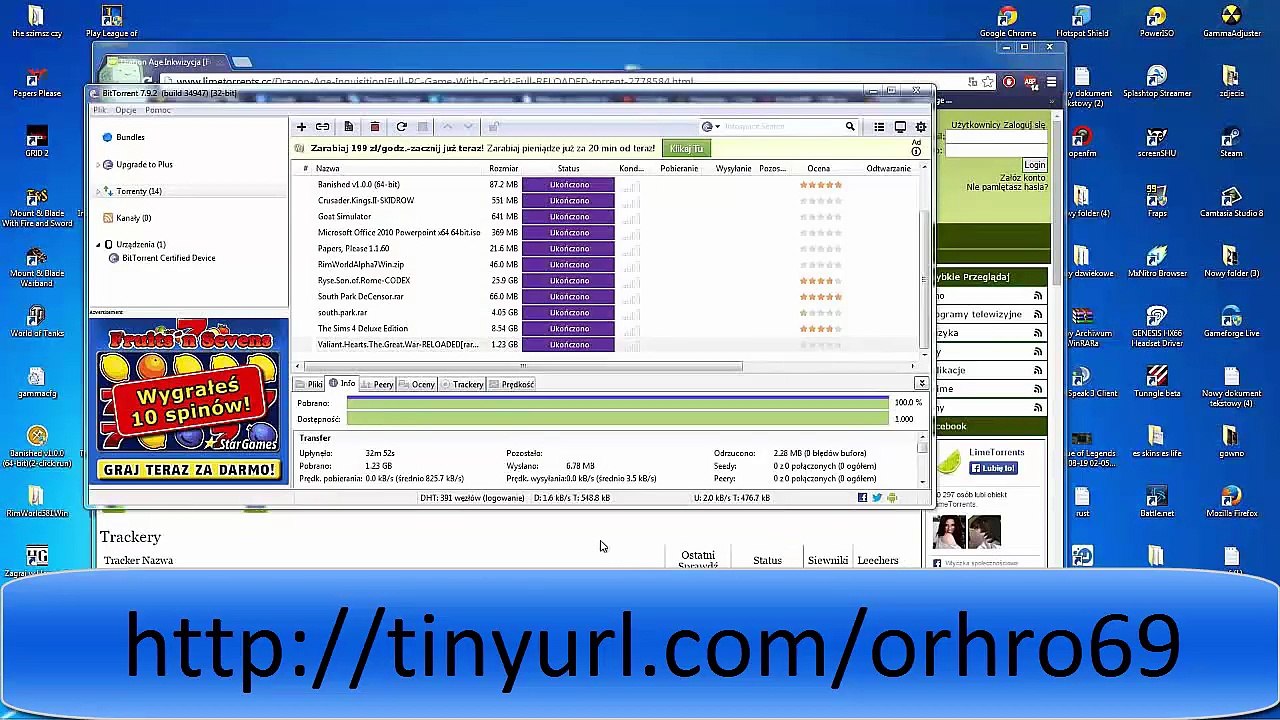The width and height of the screenshot is (1280, 720).
Task: Add torrent from URL link icon
Action: click(x=322, y=127)
